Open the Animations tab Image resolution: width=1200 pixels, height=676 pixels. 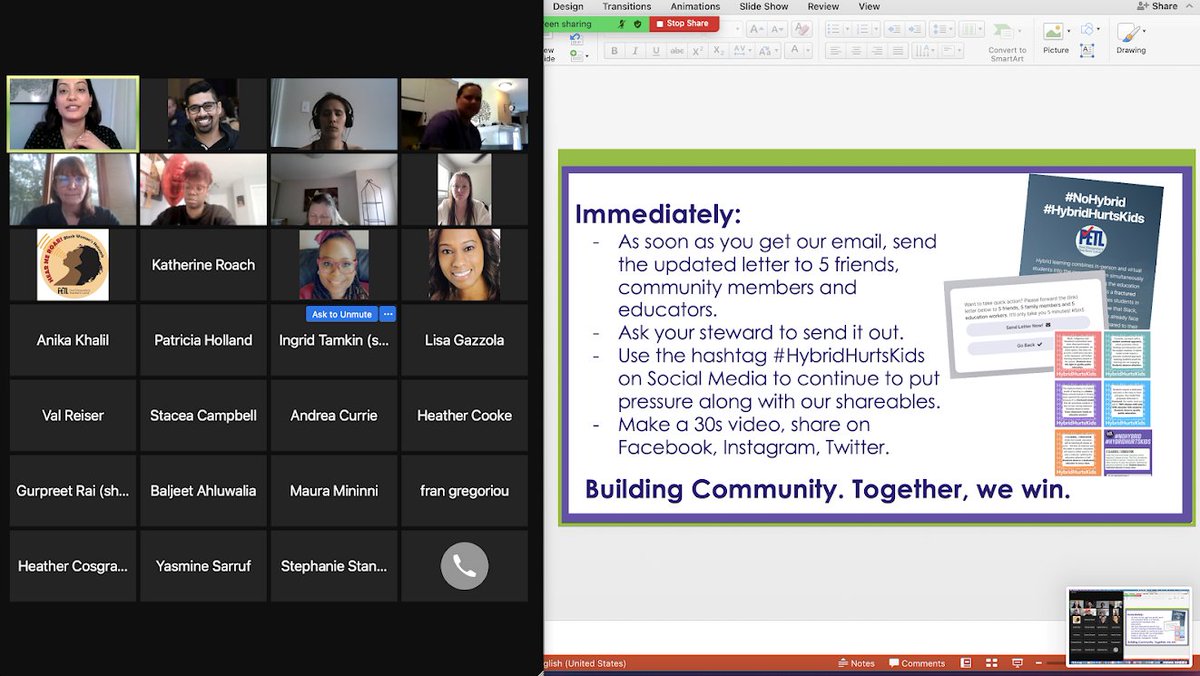(x=695, y=6)
